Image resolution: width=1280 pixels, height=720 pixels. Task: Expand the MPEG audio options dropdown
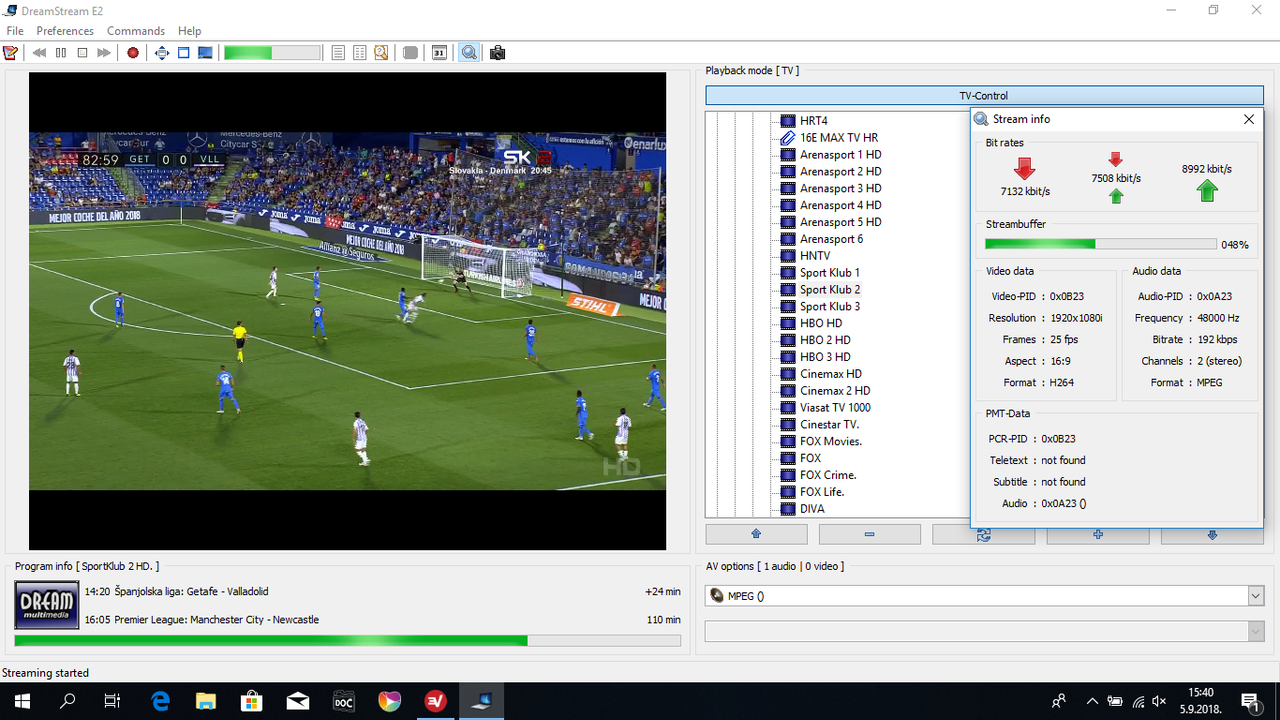click(x=1256, y=596)
